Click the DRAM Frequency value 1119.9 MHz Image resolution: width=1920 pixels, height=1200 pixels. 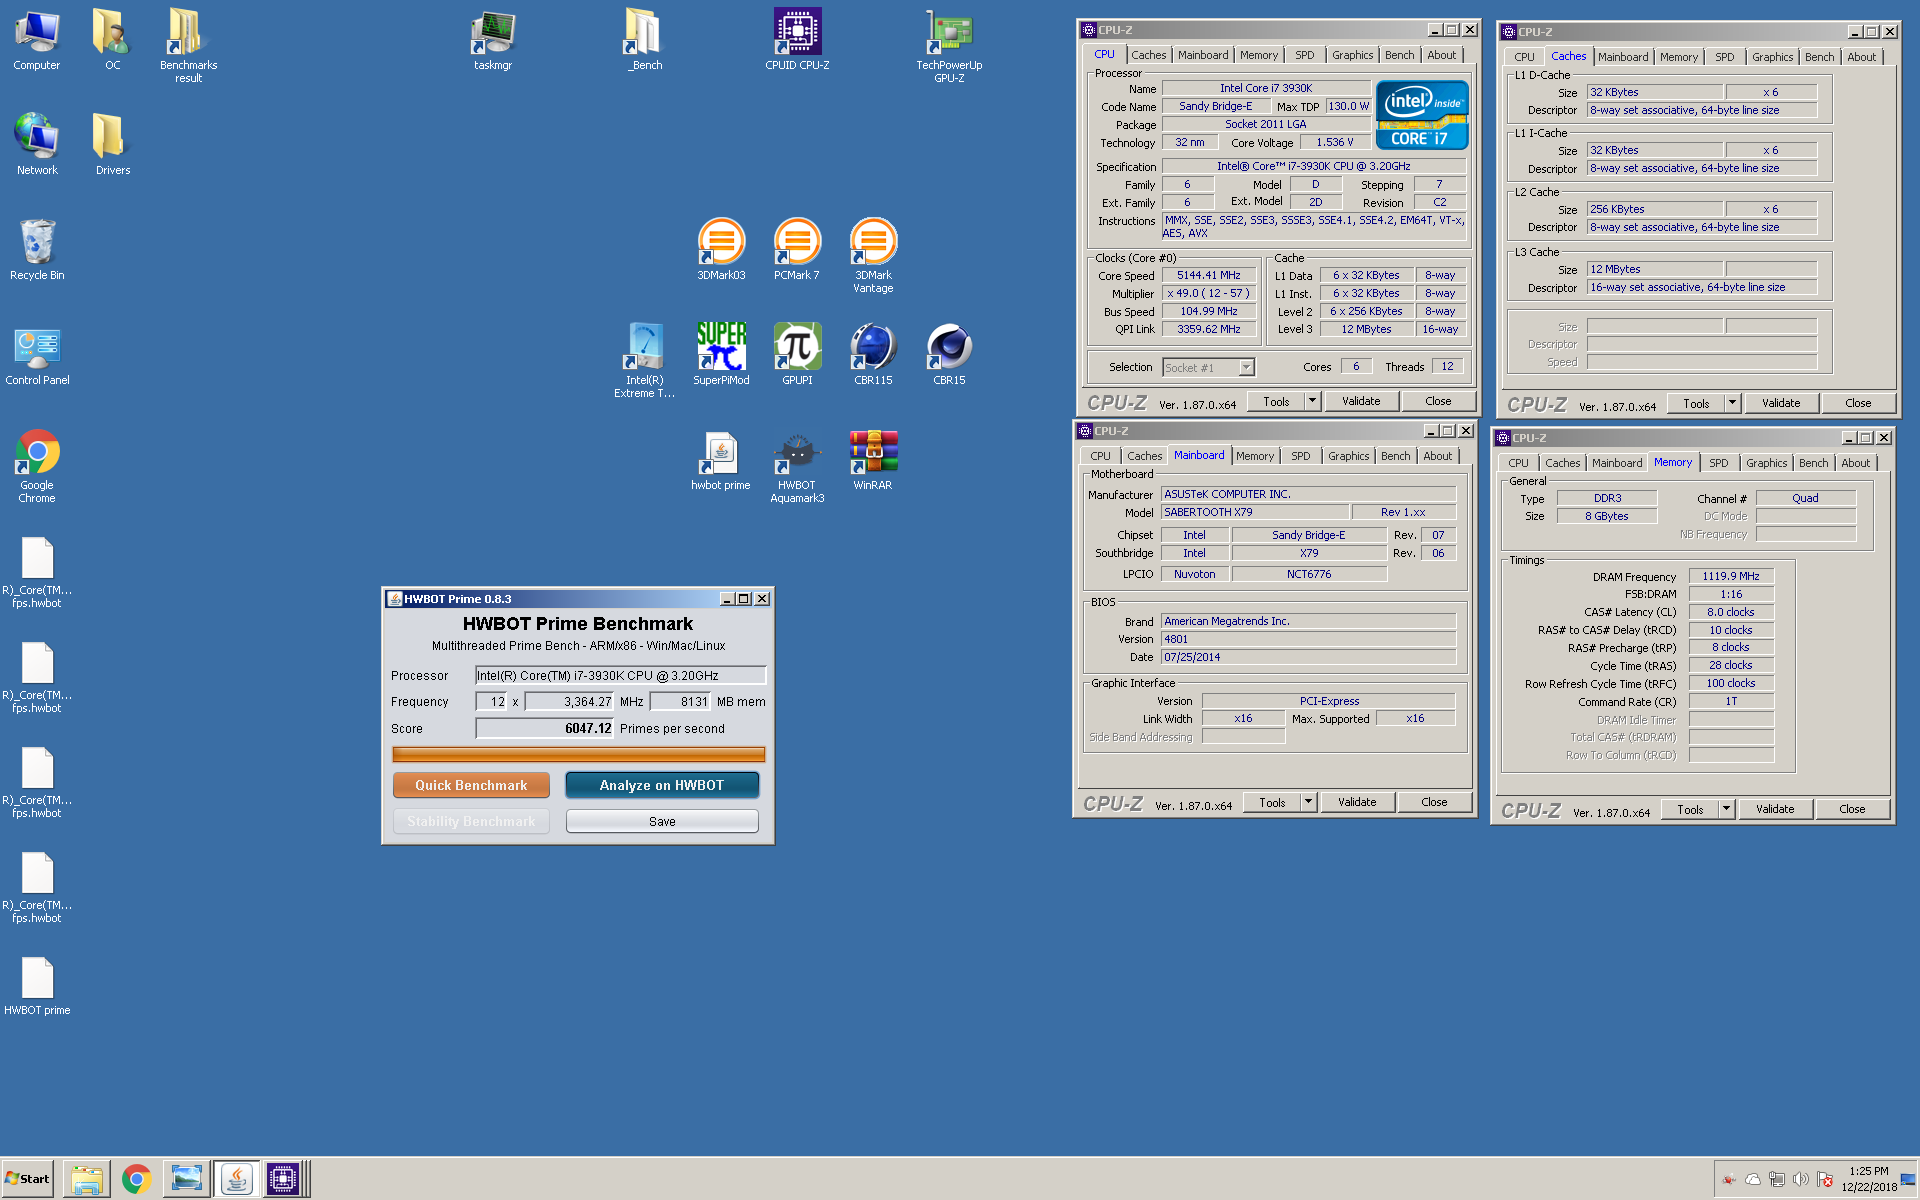[1731, 576]
